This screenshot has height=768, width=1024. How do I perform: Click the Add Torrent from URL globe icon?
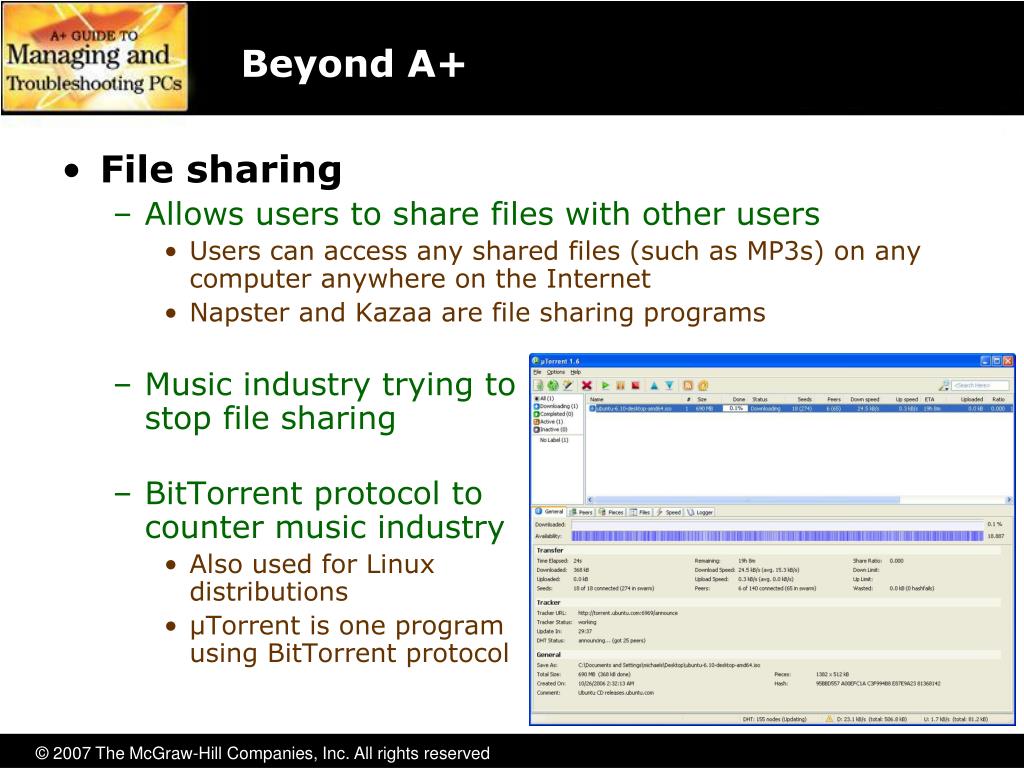(x=552, y=386)
